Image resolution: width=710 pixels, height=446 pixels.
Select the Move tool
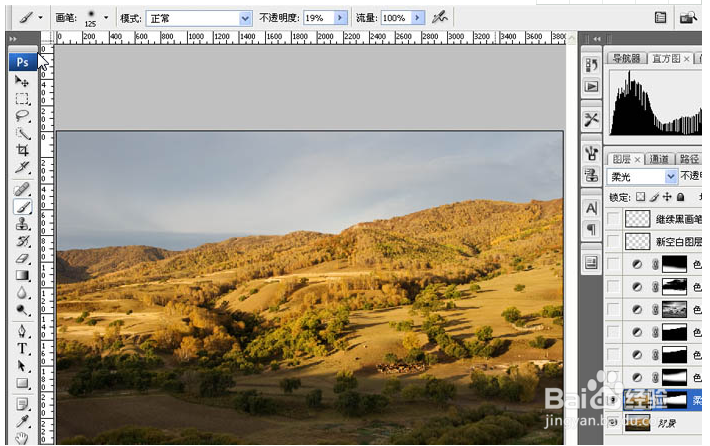point(22,82)
